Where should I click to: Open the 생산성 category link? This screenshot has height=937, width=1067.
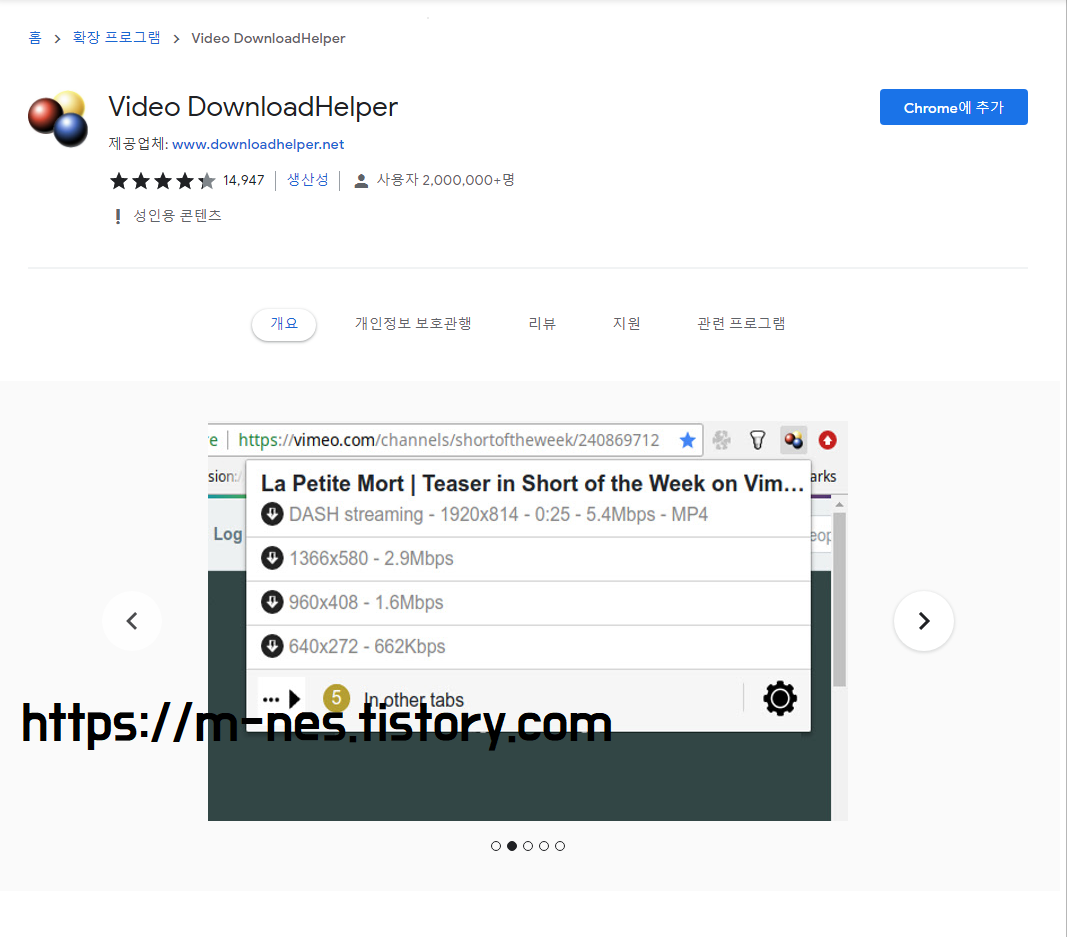[308, 180]
